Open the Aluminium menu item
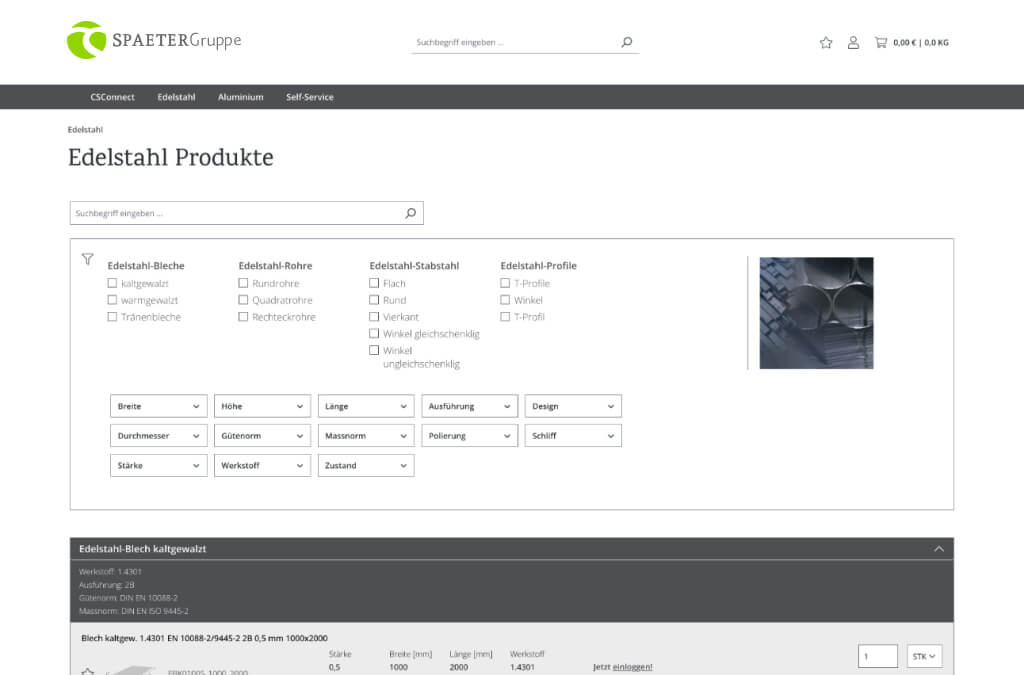 click(240, 97)
